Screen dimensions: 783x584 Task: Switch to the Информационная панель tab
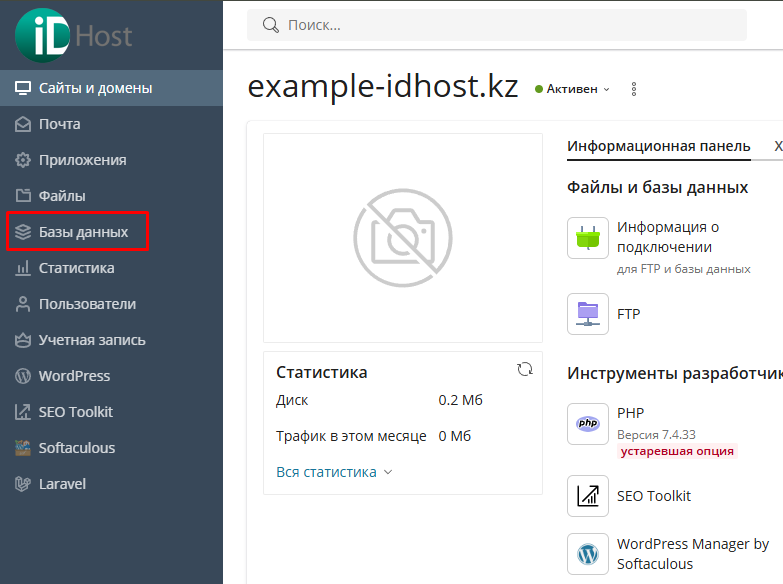tap(658, 146)
